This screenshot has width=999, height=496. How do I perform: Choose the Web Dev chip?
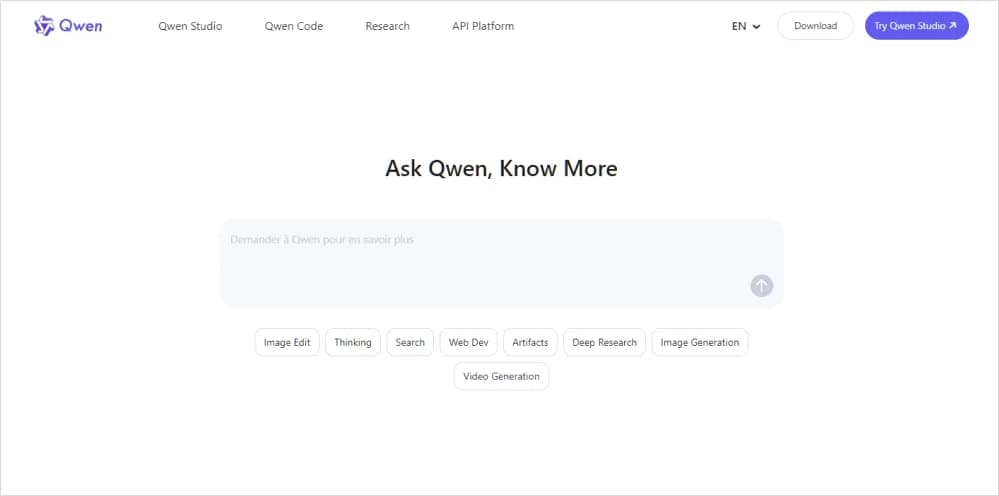[x=468, y=342]
